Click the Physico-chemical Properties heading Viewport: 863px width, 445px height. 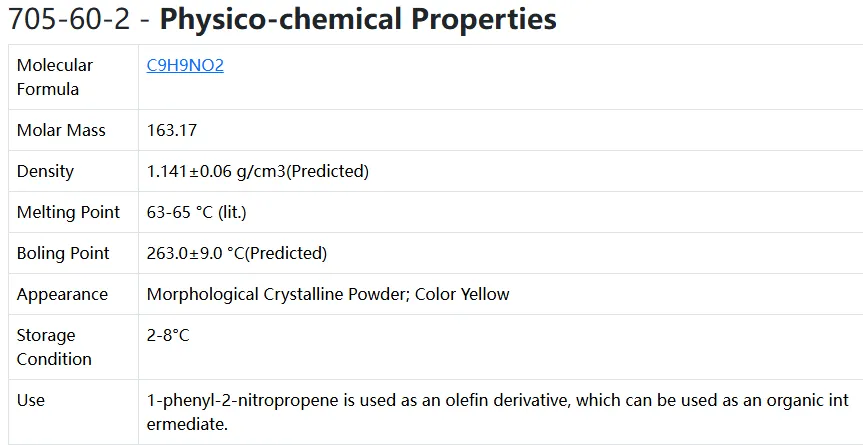pos(358,19)
